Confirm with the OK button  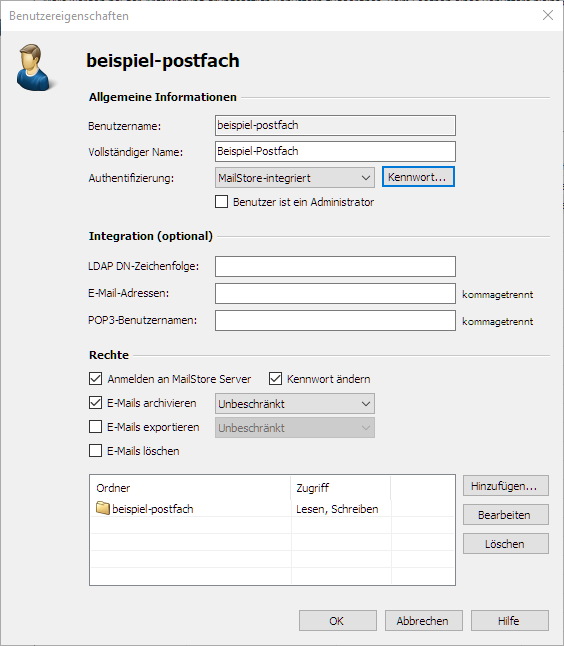(x=338, y=620)
